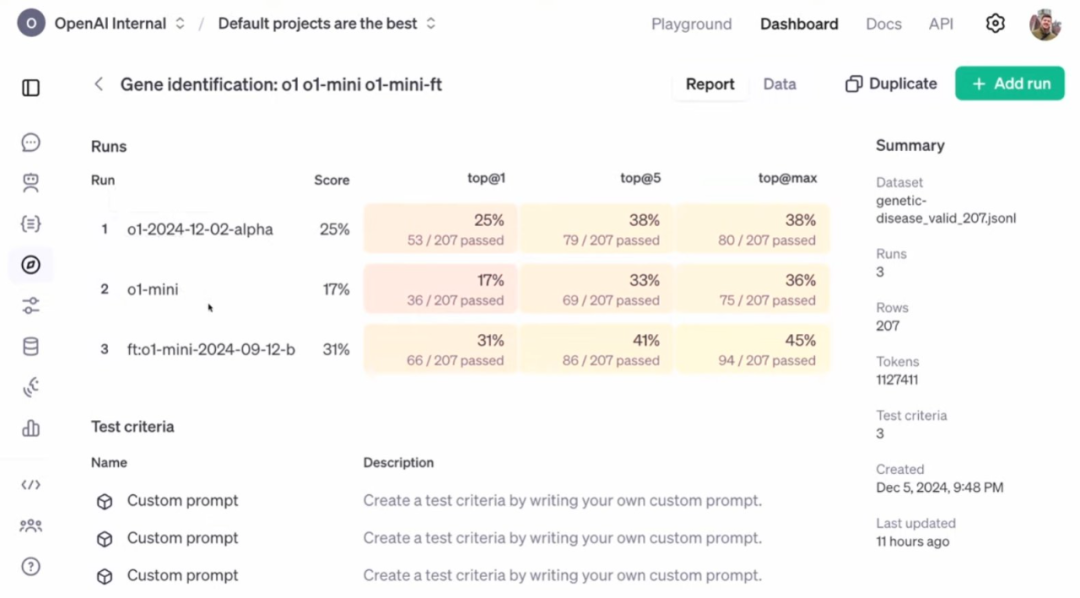Open the chat bubble icon in sidebar
This screenshot has height=598, width=1080.
pyautogui.click(x=31, y=143)
